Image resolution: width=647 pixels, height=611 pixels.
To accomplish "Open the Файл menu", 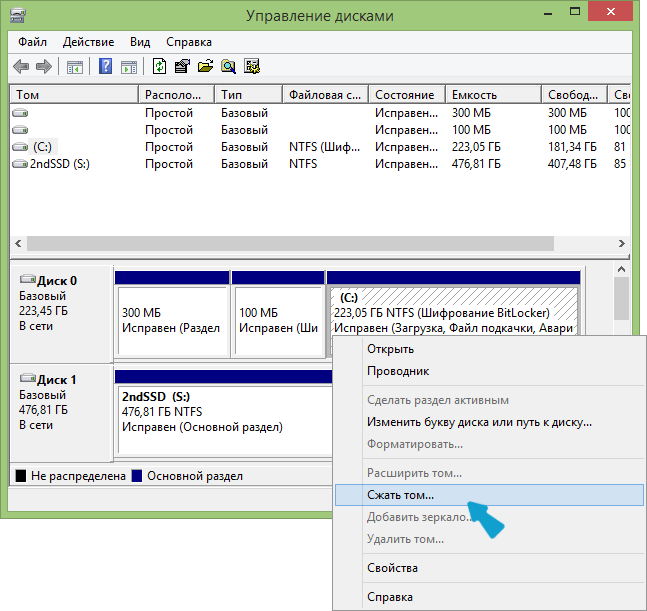I will [x=32, y=42].
